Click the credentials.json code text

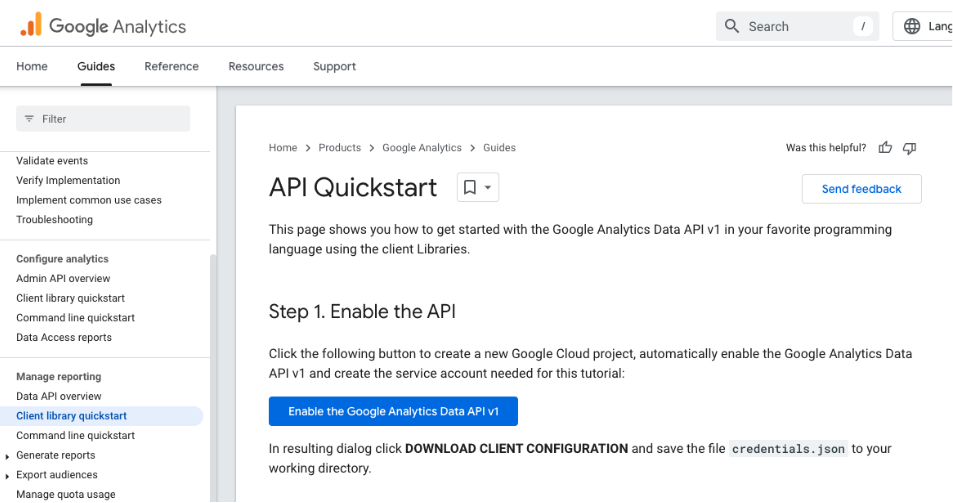coord(788,449)
